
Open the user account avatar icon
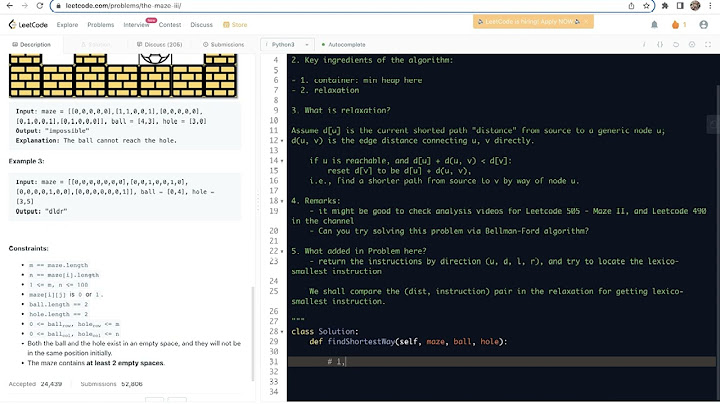[x=703, y=25]
